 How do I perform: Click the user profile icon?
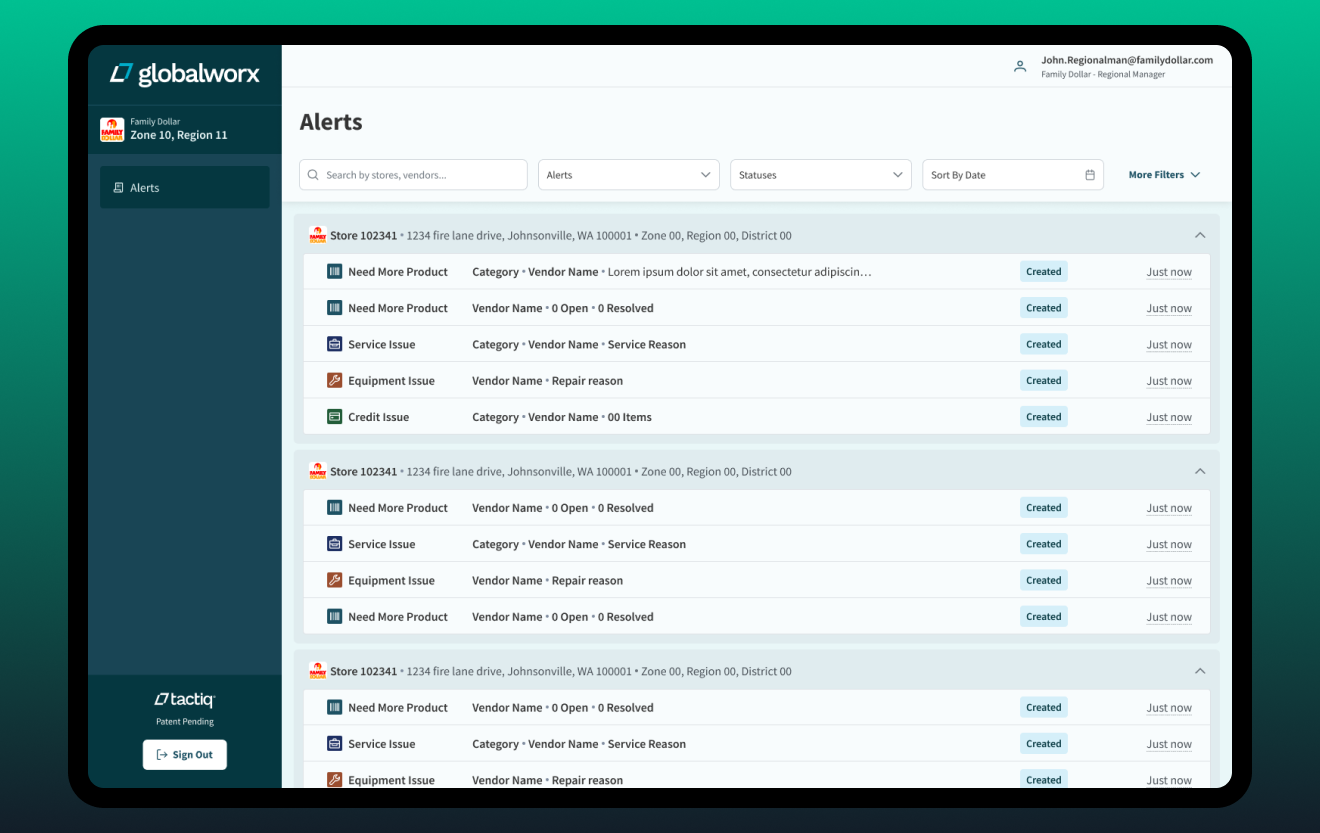1020,67
